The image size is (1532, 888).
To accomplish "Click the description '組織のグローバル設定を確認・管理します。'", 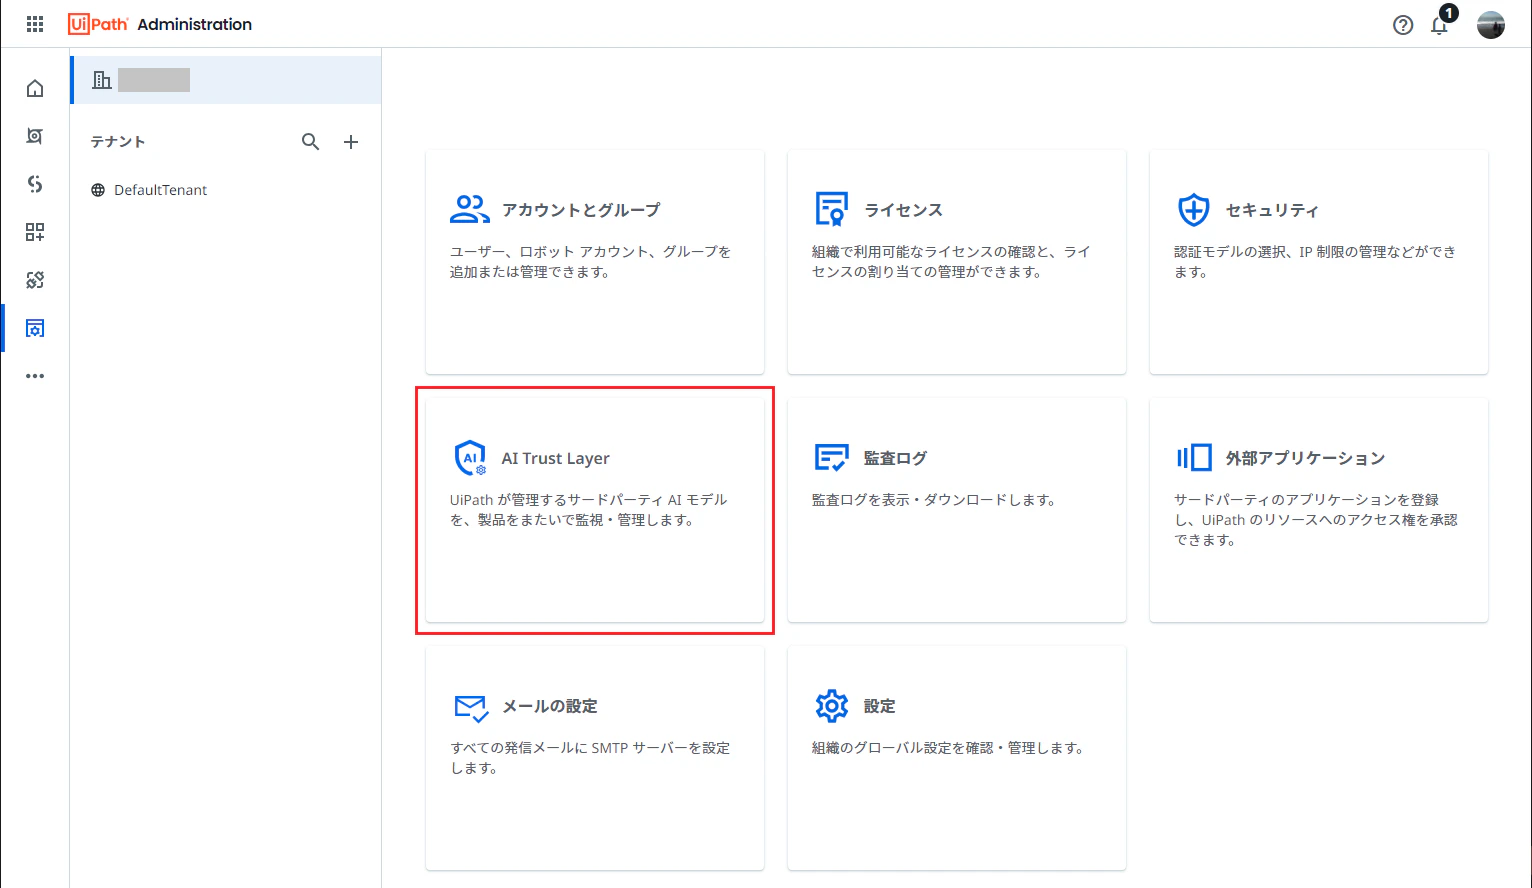I will (x=948, y=748).
